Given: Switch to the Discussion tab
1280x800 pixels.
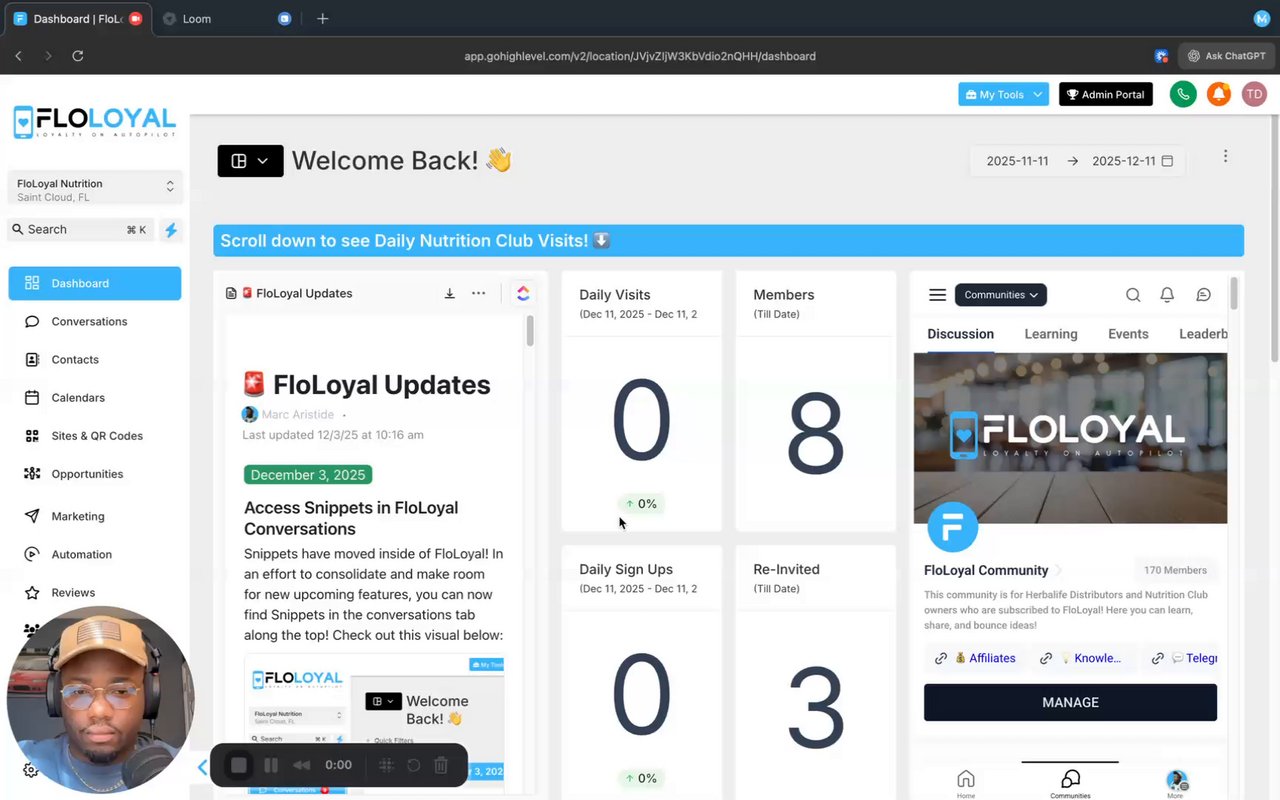Looking at the screenshot, I should click(x=960, y=334).
